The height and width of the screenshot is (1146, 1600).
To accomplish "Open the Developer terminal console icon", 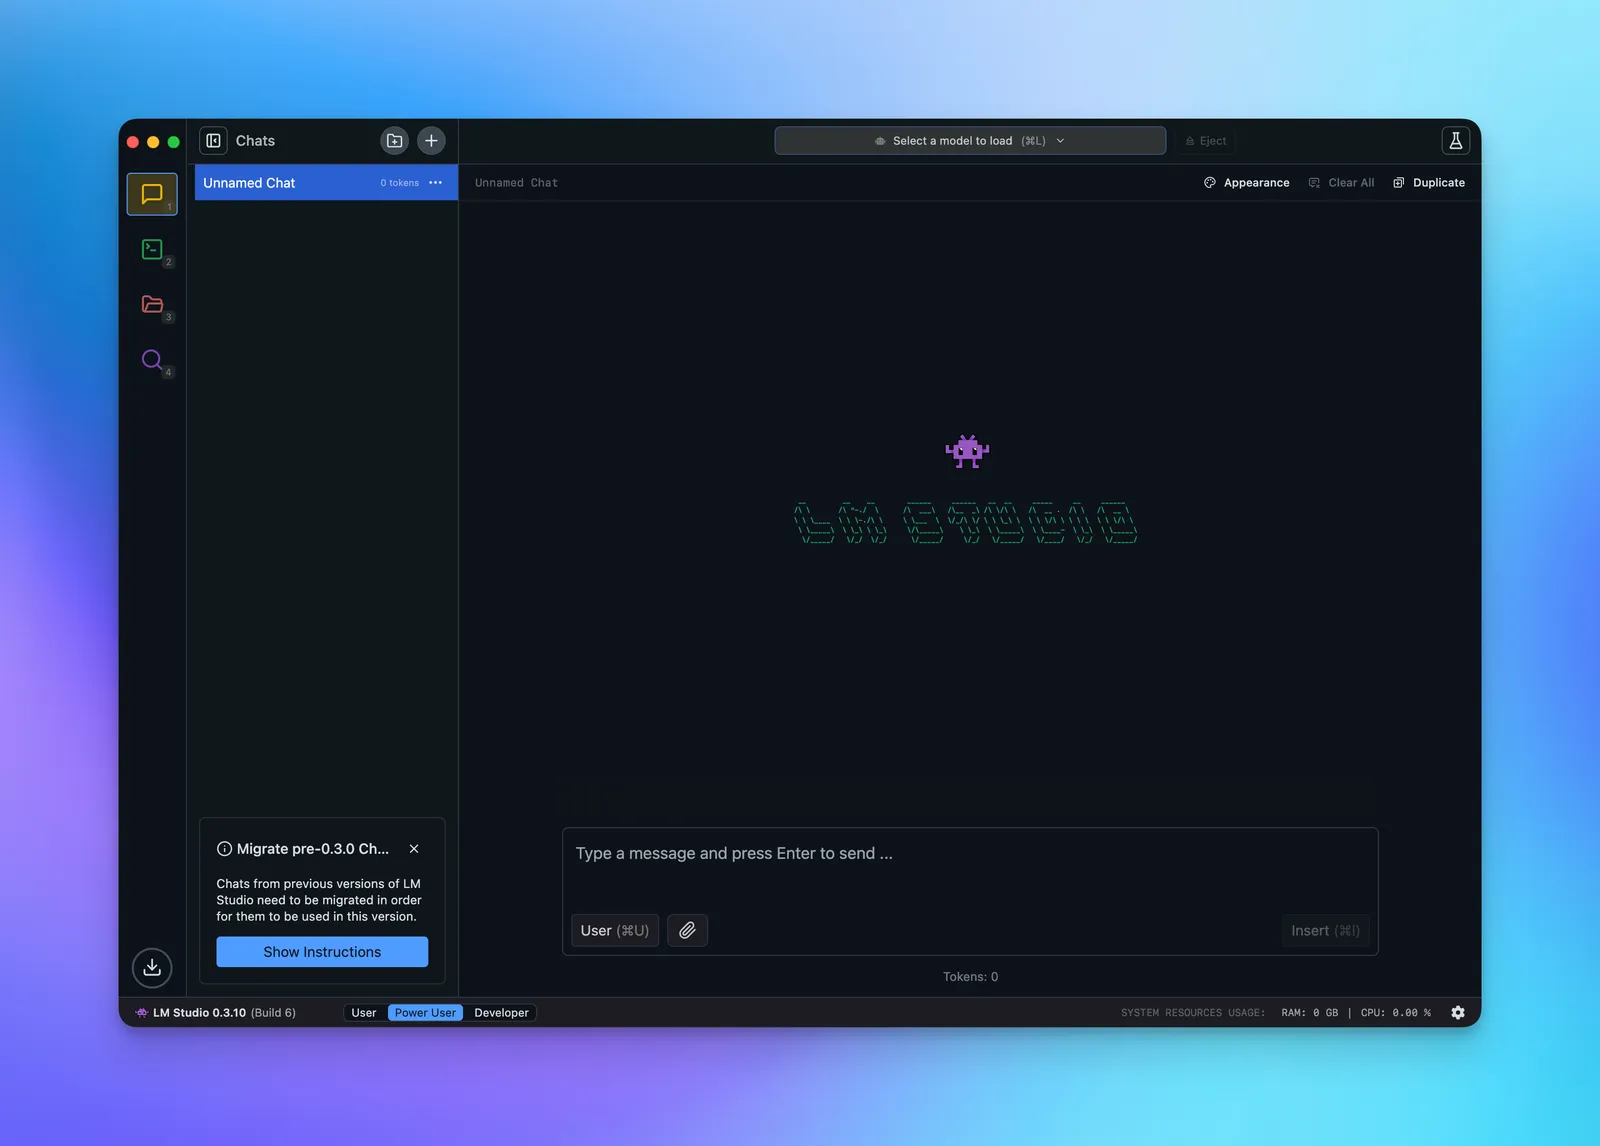I will click(x=152, y=249).
